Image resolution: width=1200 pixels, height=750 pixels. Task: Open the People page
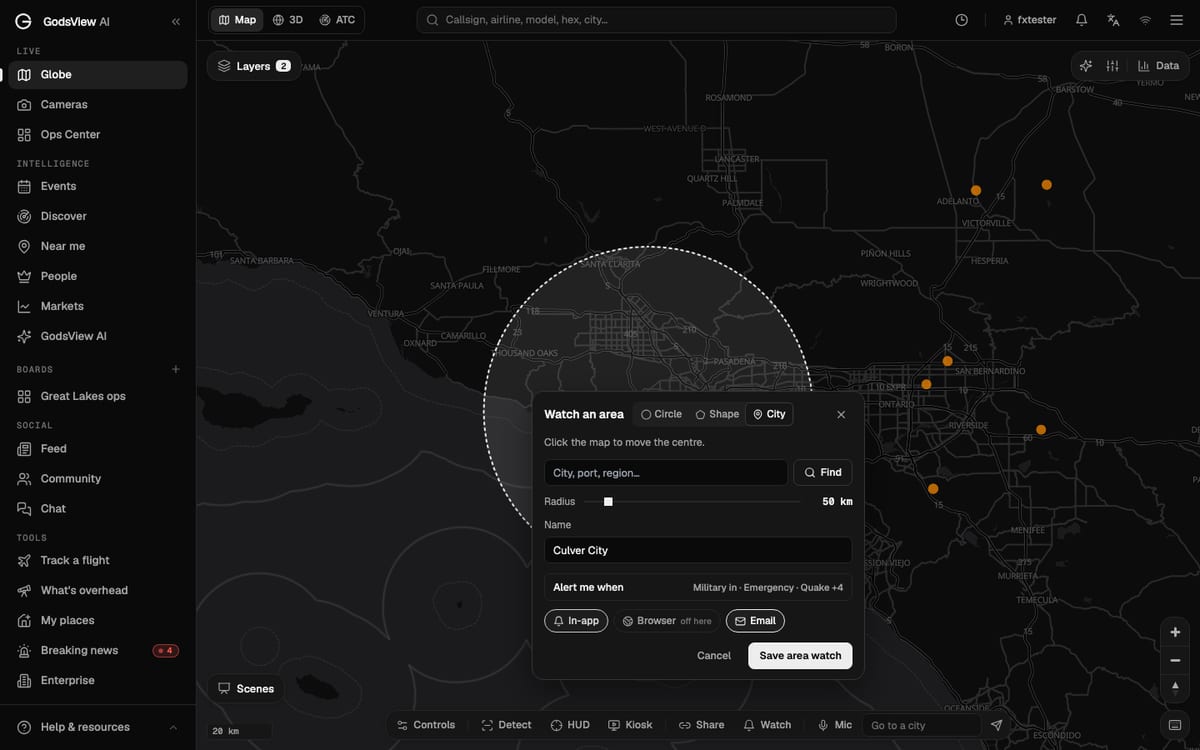pos(98,276)
